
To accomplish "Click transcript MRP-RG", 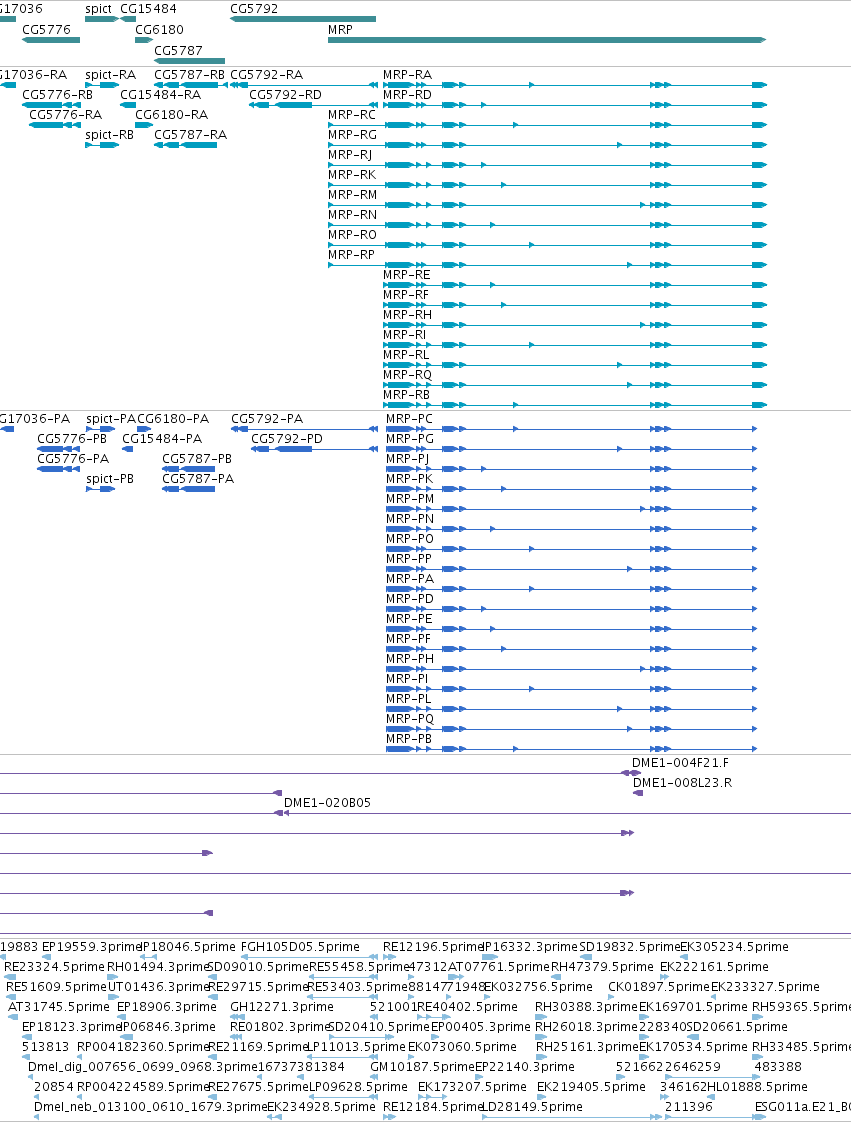I will click(352, 135).
